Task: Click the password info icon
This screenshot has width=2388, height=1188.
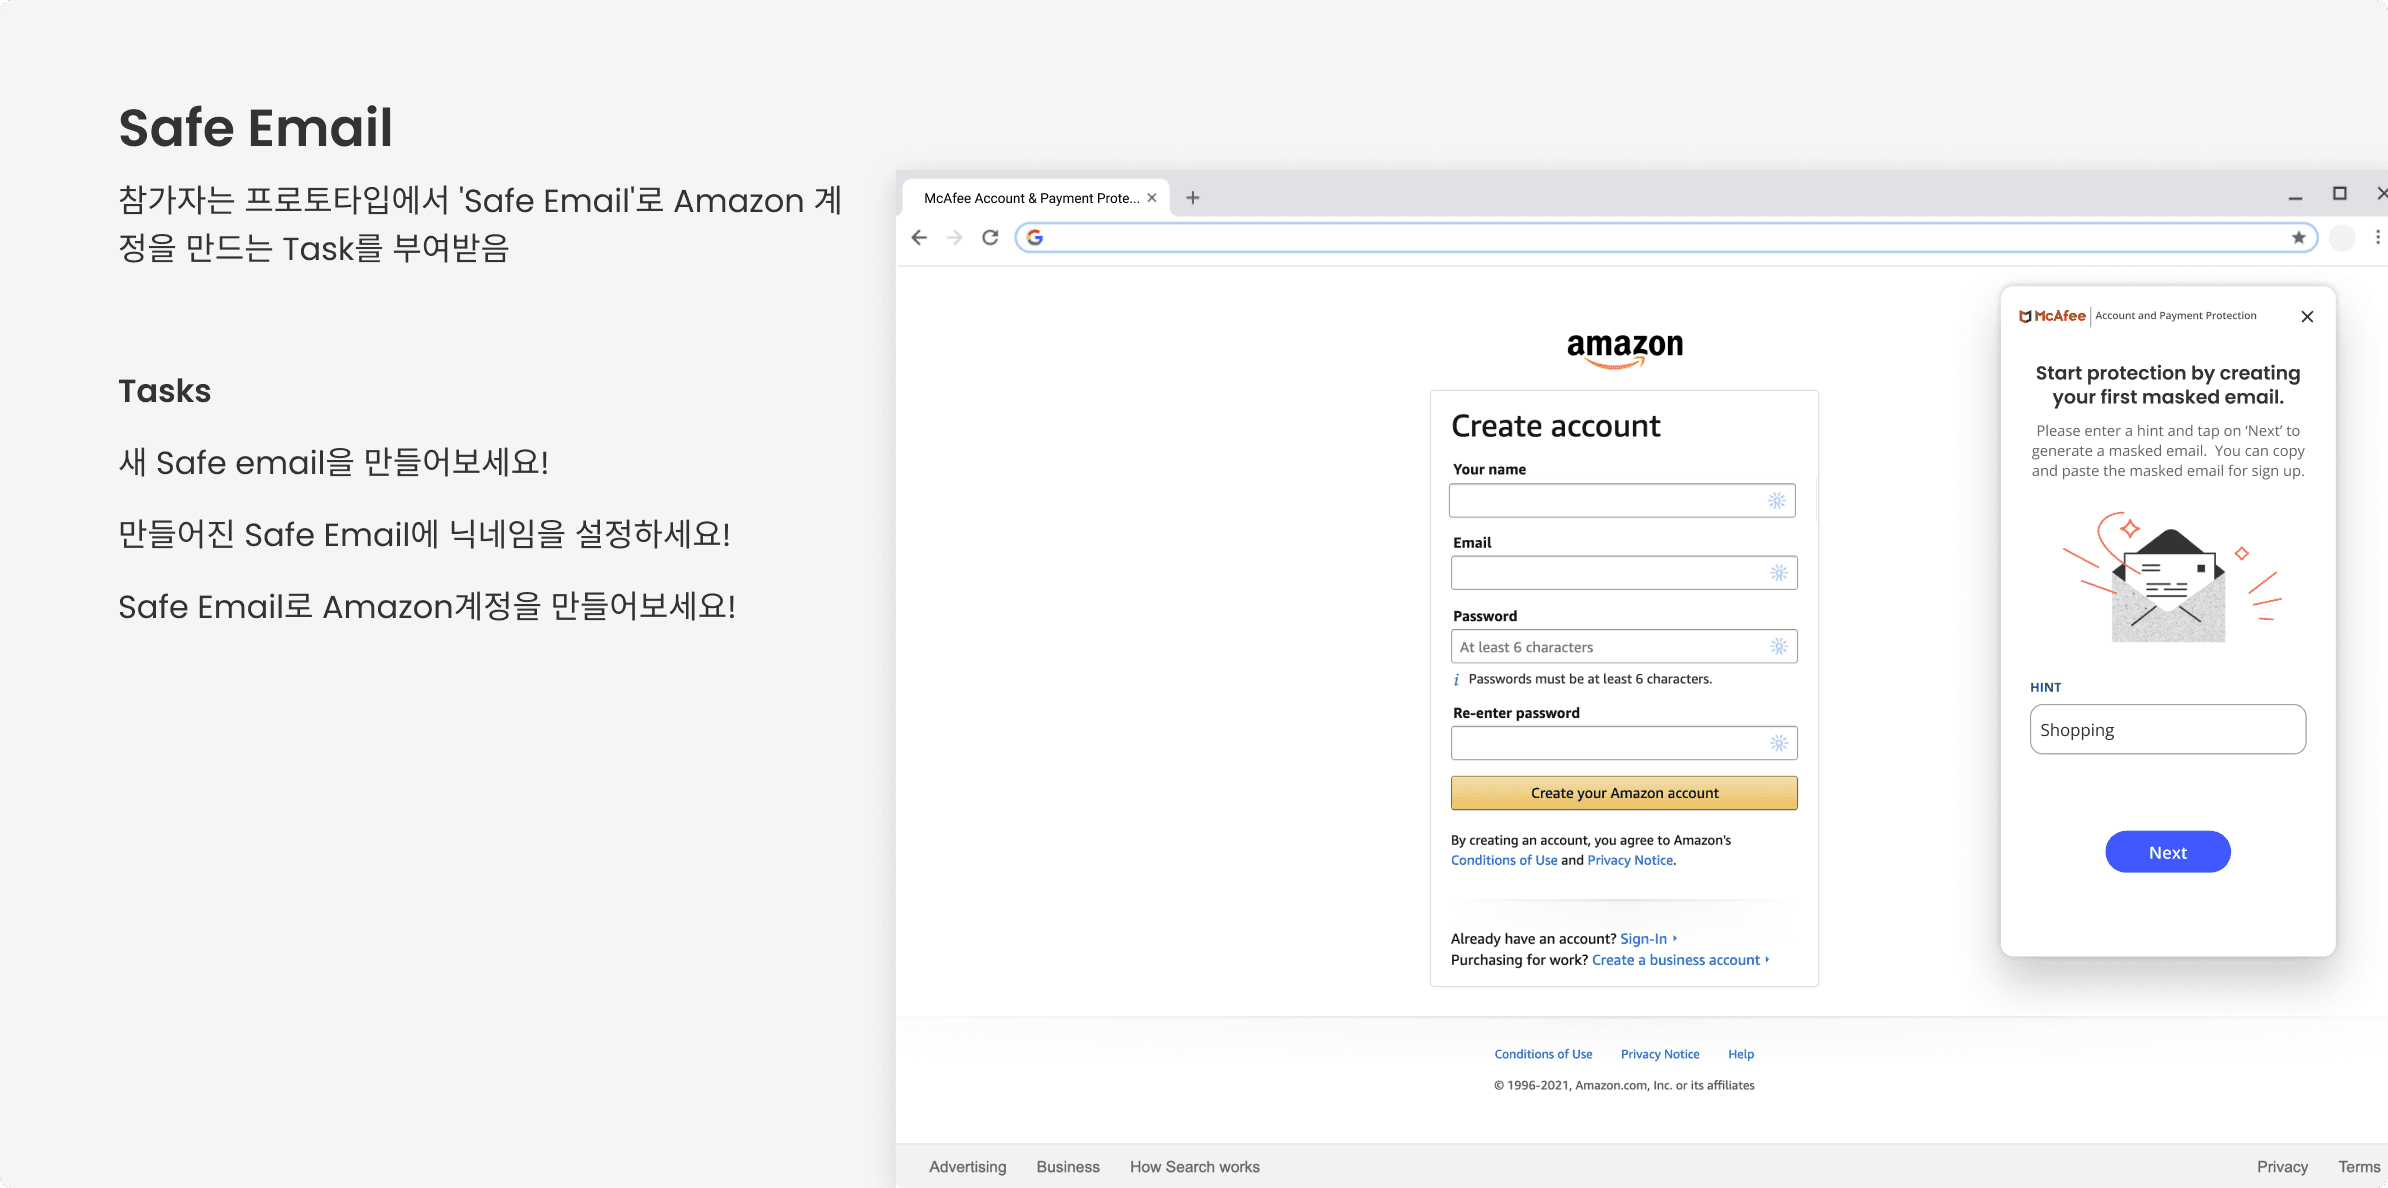Action: 1456,680
